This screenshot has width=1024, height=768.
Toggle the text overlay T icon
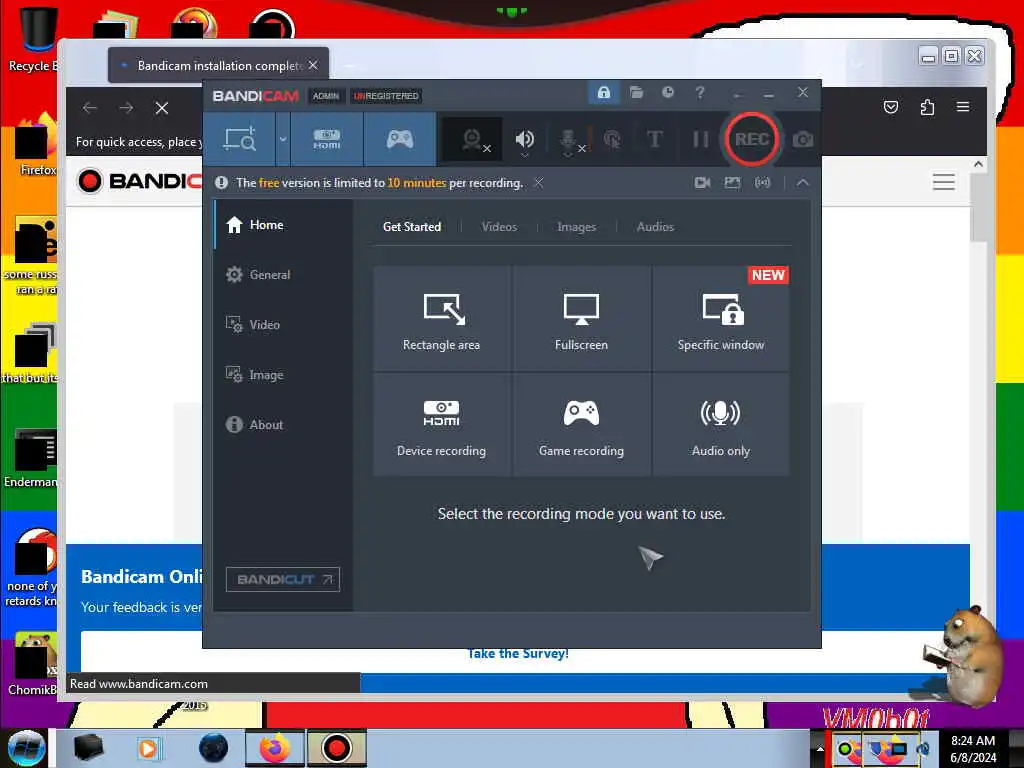coord(654,139)
